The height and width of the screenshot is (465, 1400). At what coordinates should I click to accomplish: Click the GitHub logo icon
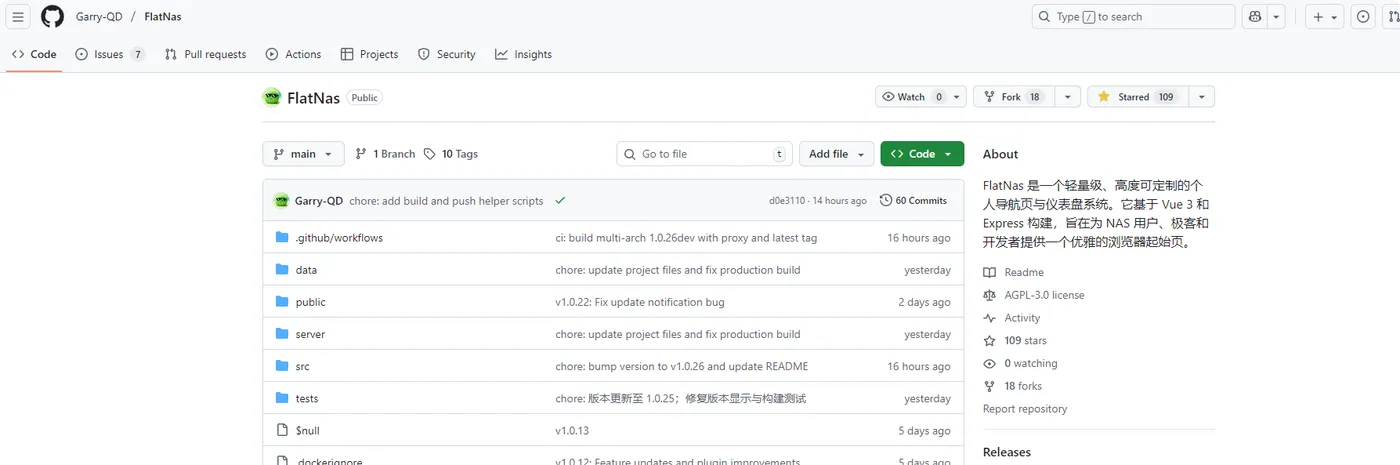52,17
